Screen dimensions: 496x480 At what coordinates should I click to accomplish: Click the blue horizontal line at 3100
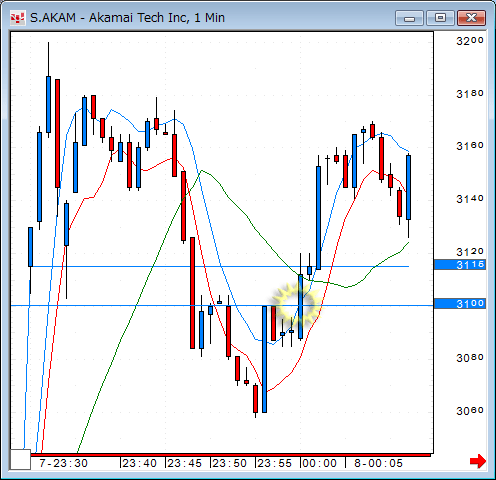point(222,305)
